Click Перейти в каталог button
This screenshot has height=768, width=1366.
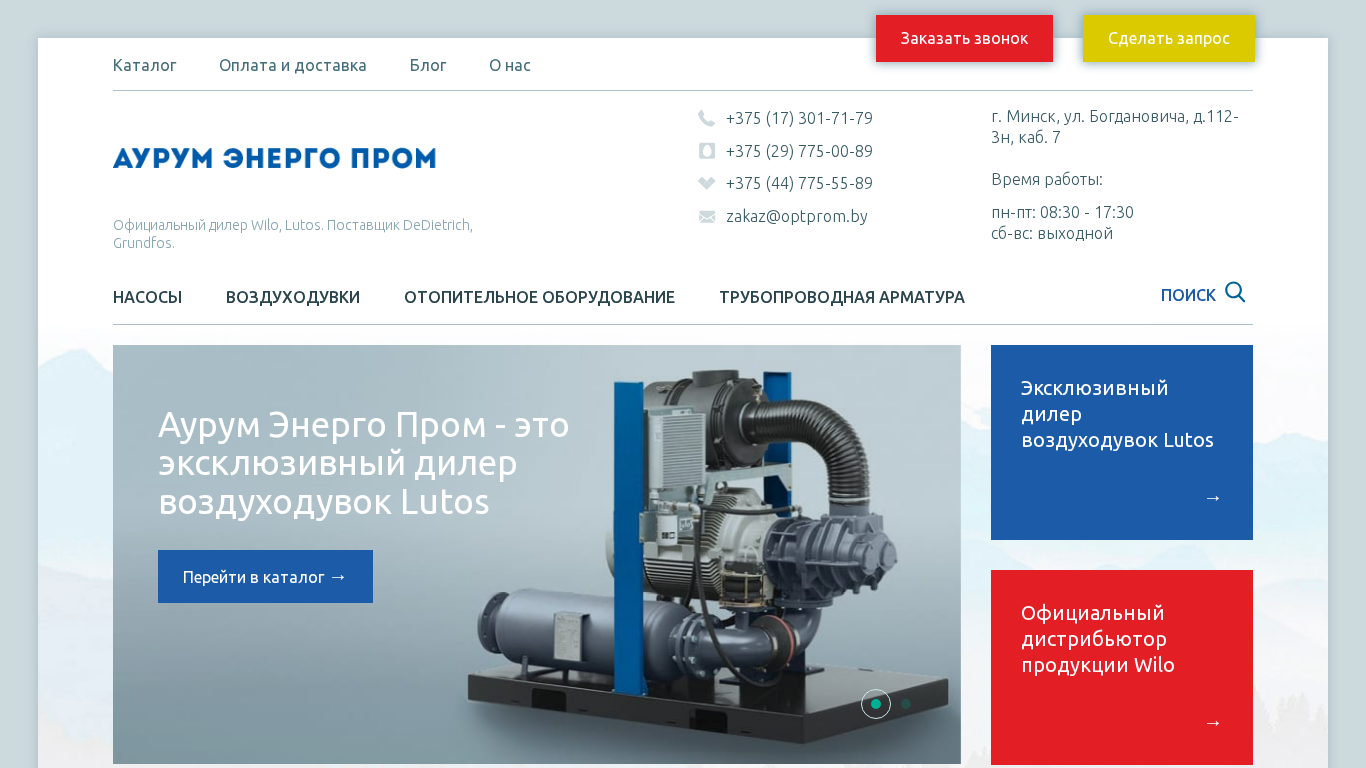[265, 577]
